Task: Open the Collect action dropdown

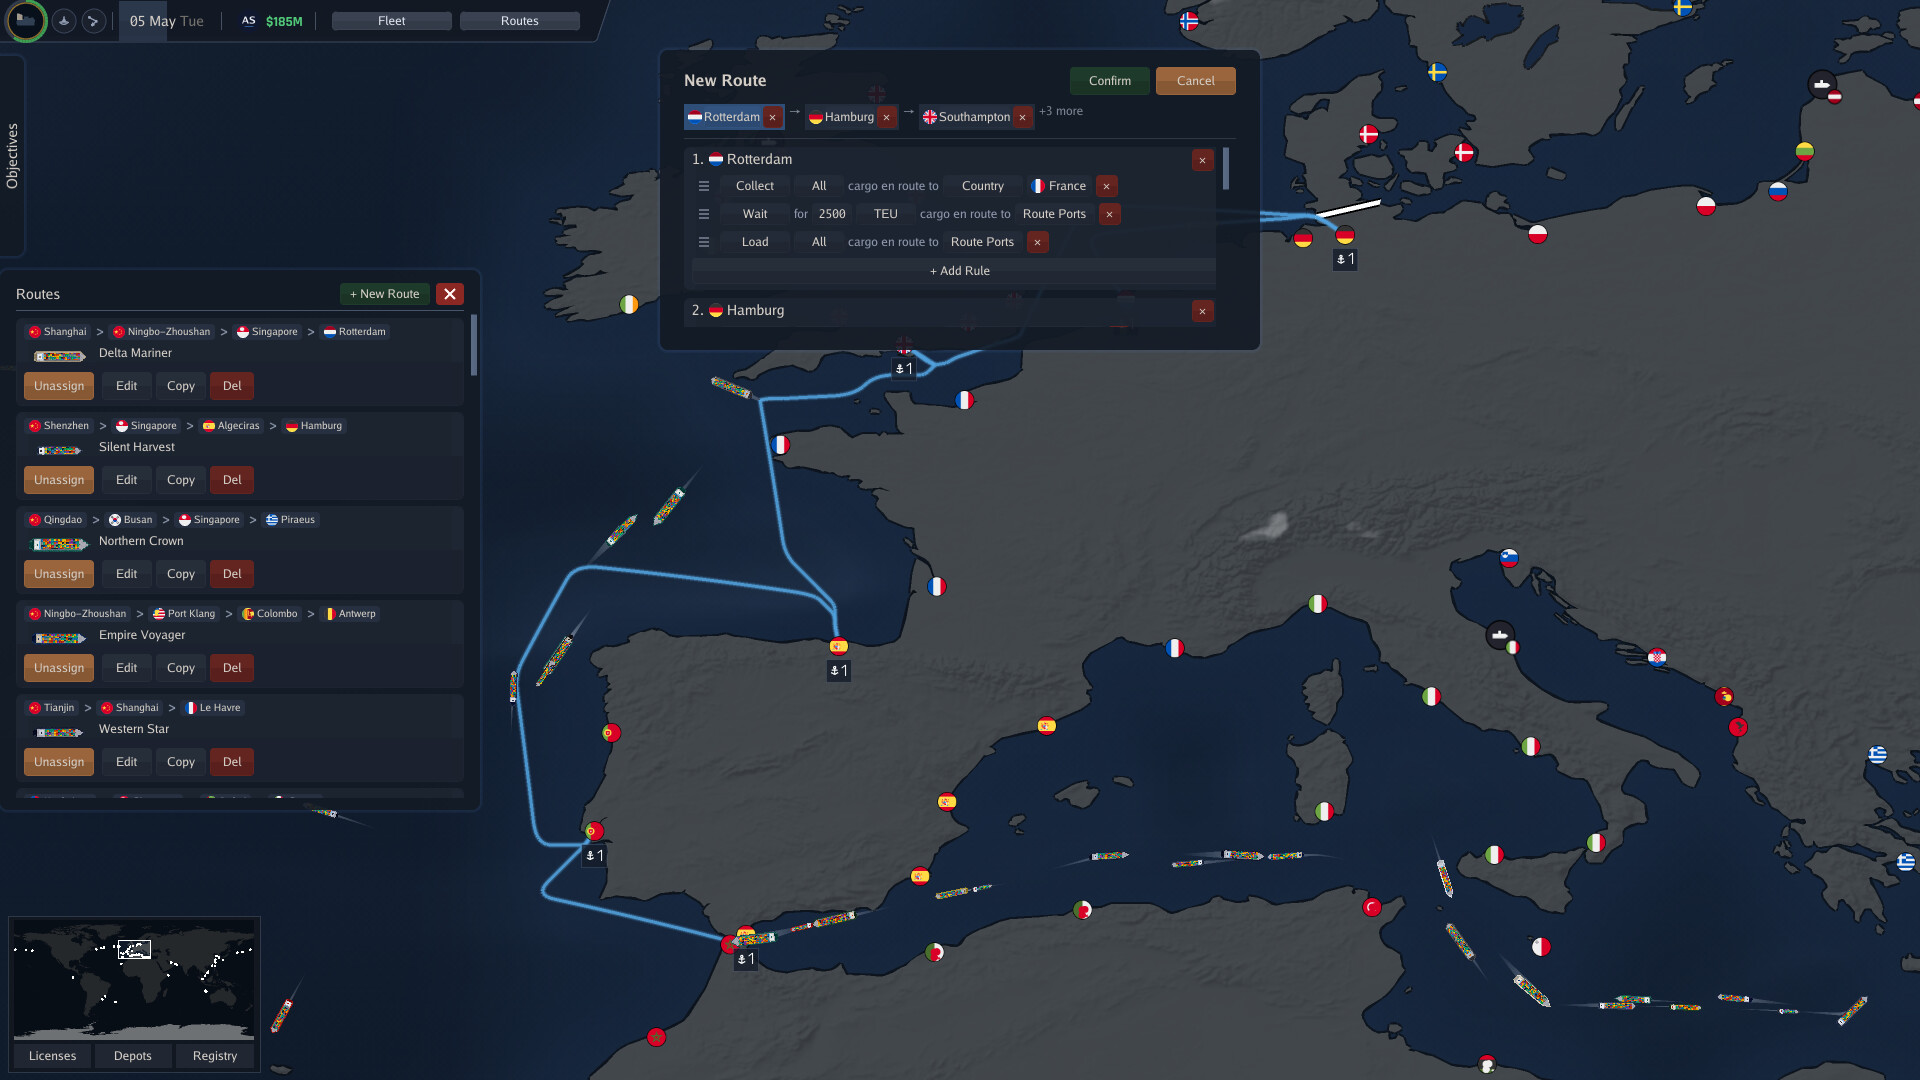Action: click(x=755, y=186)
